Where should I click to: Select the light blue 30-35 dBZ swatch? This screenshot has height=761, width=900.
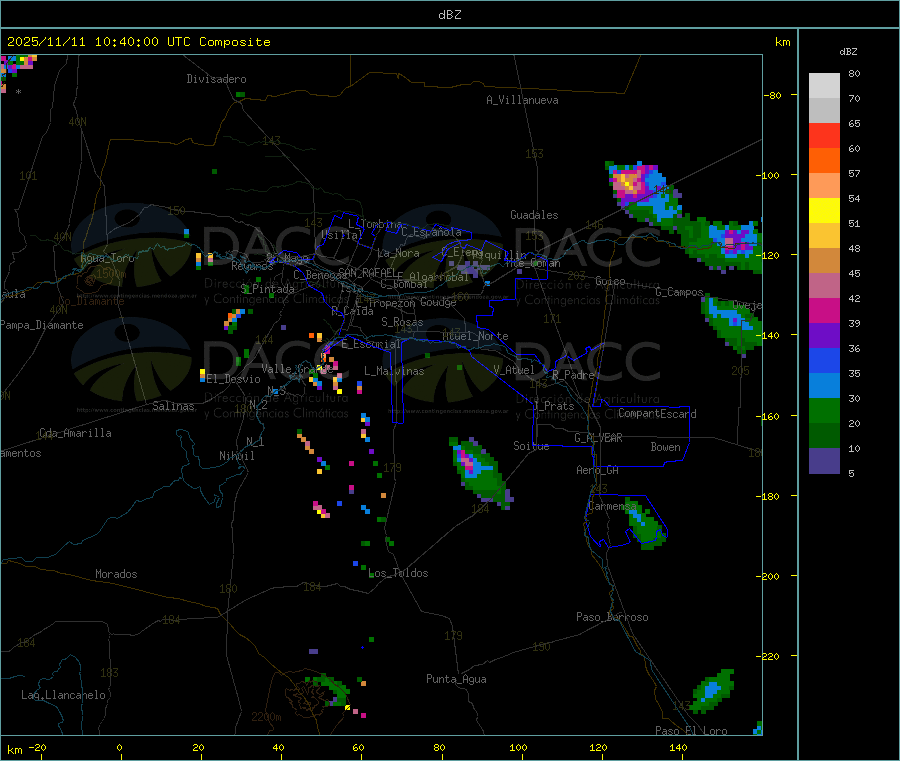click(824, 386)
